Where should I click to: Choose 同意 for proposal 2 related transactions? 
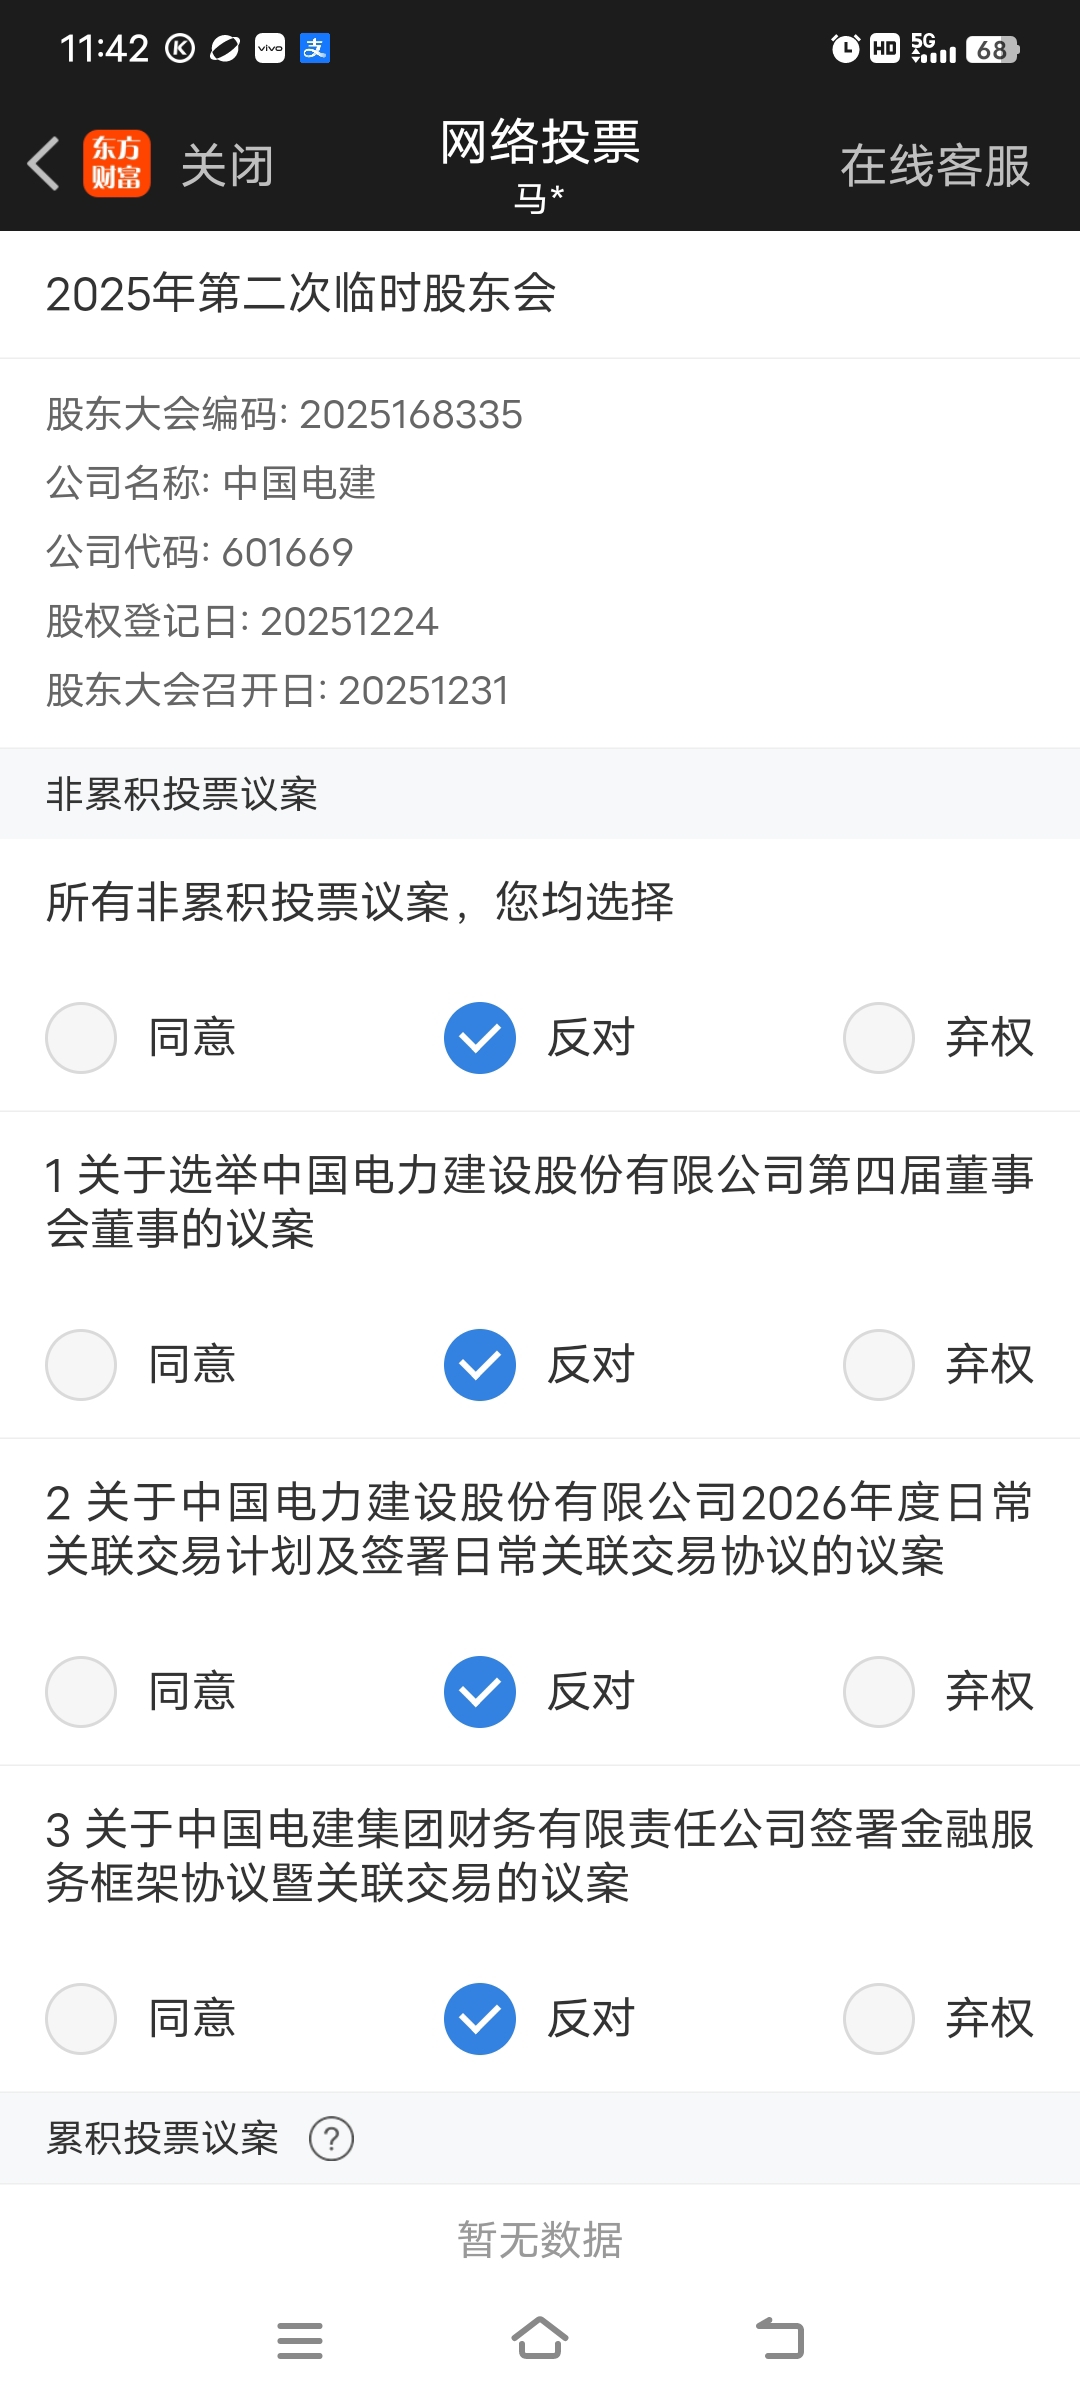click(81, 1692)
